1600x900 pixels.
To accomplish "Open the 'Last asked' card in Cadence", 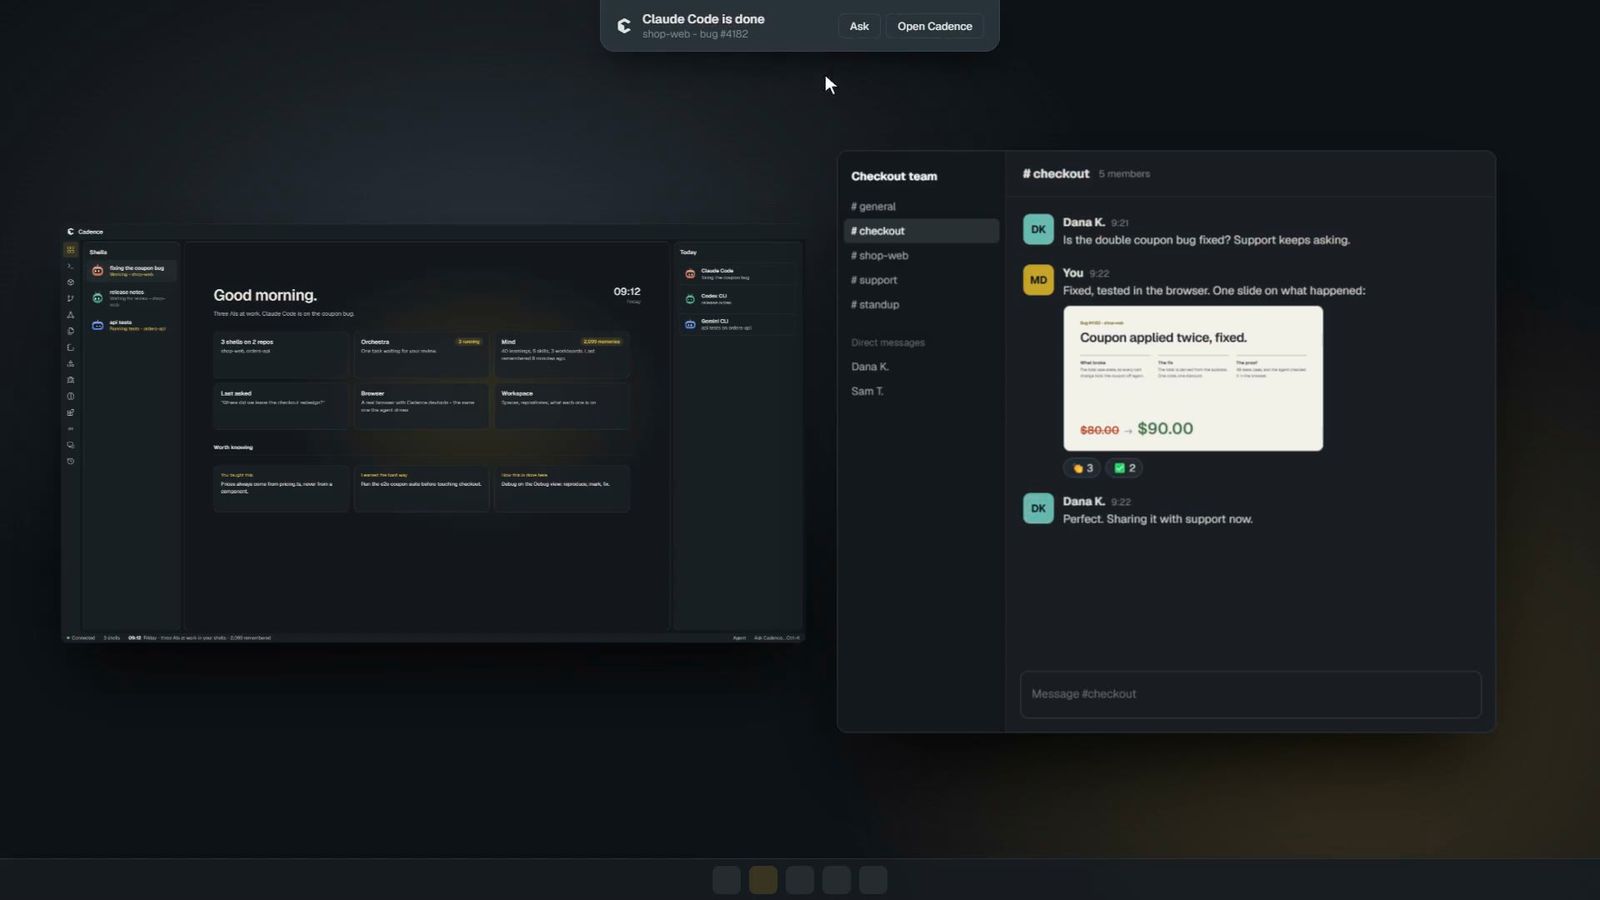I will point(281,406).
